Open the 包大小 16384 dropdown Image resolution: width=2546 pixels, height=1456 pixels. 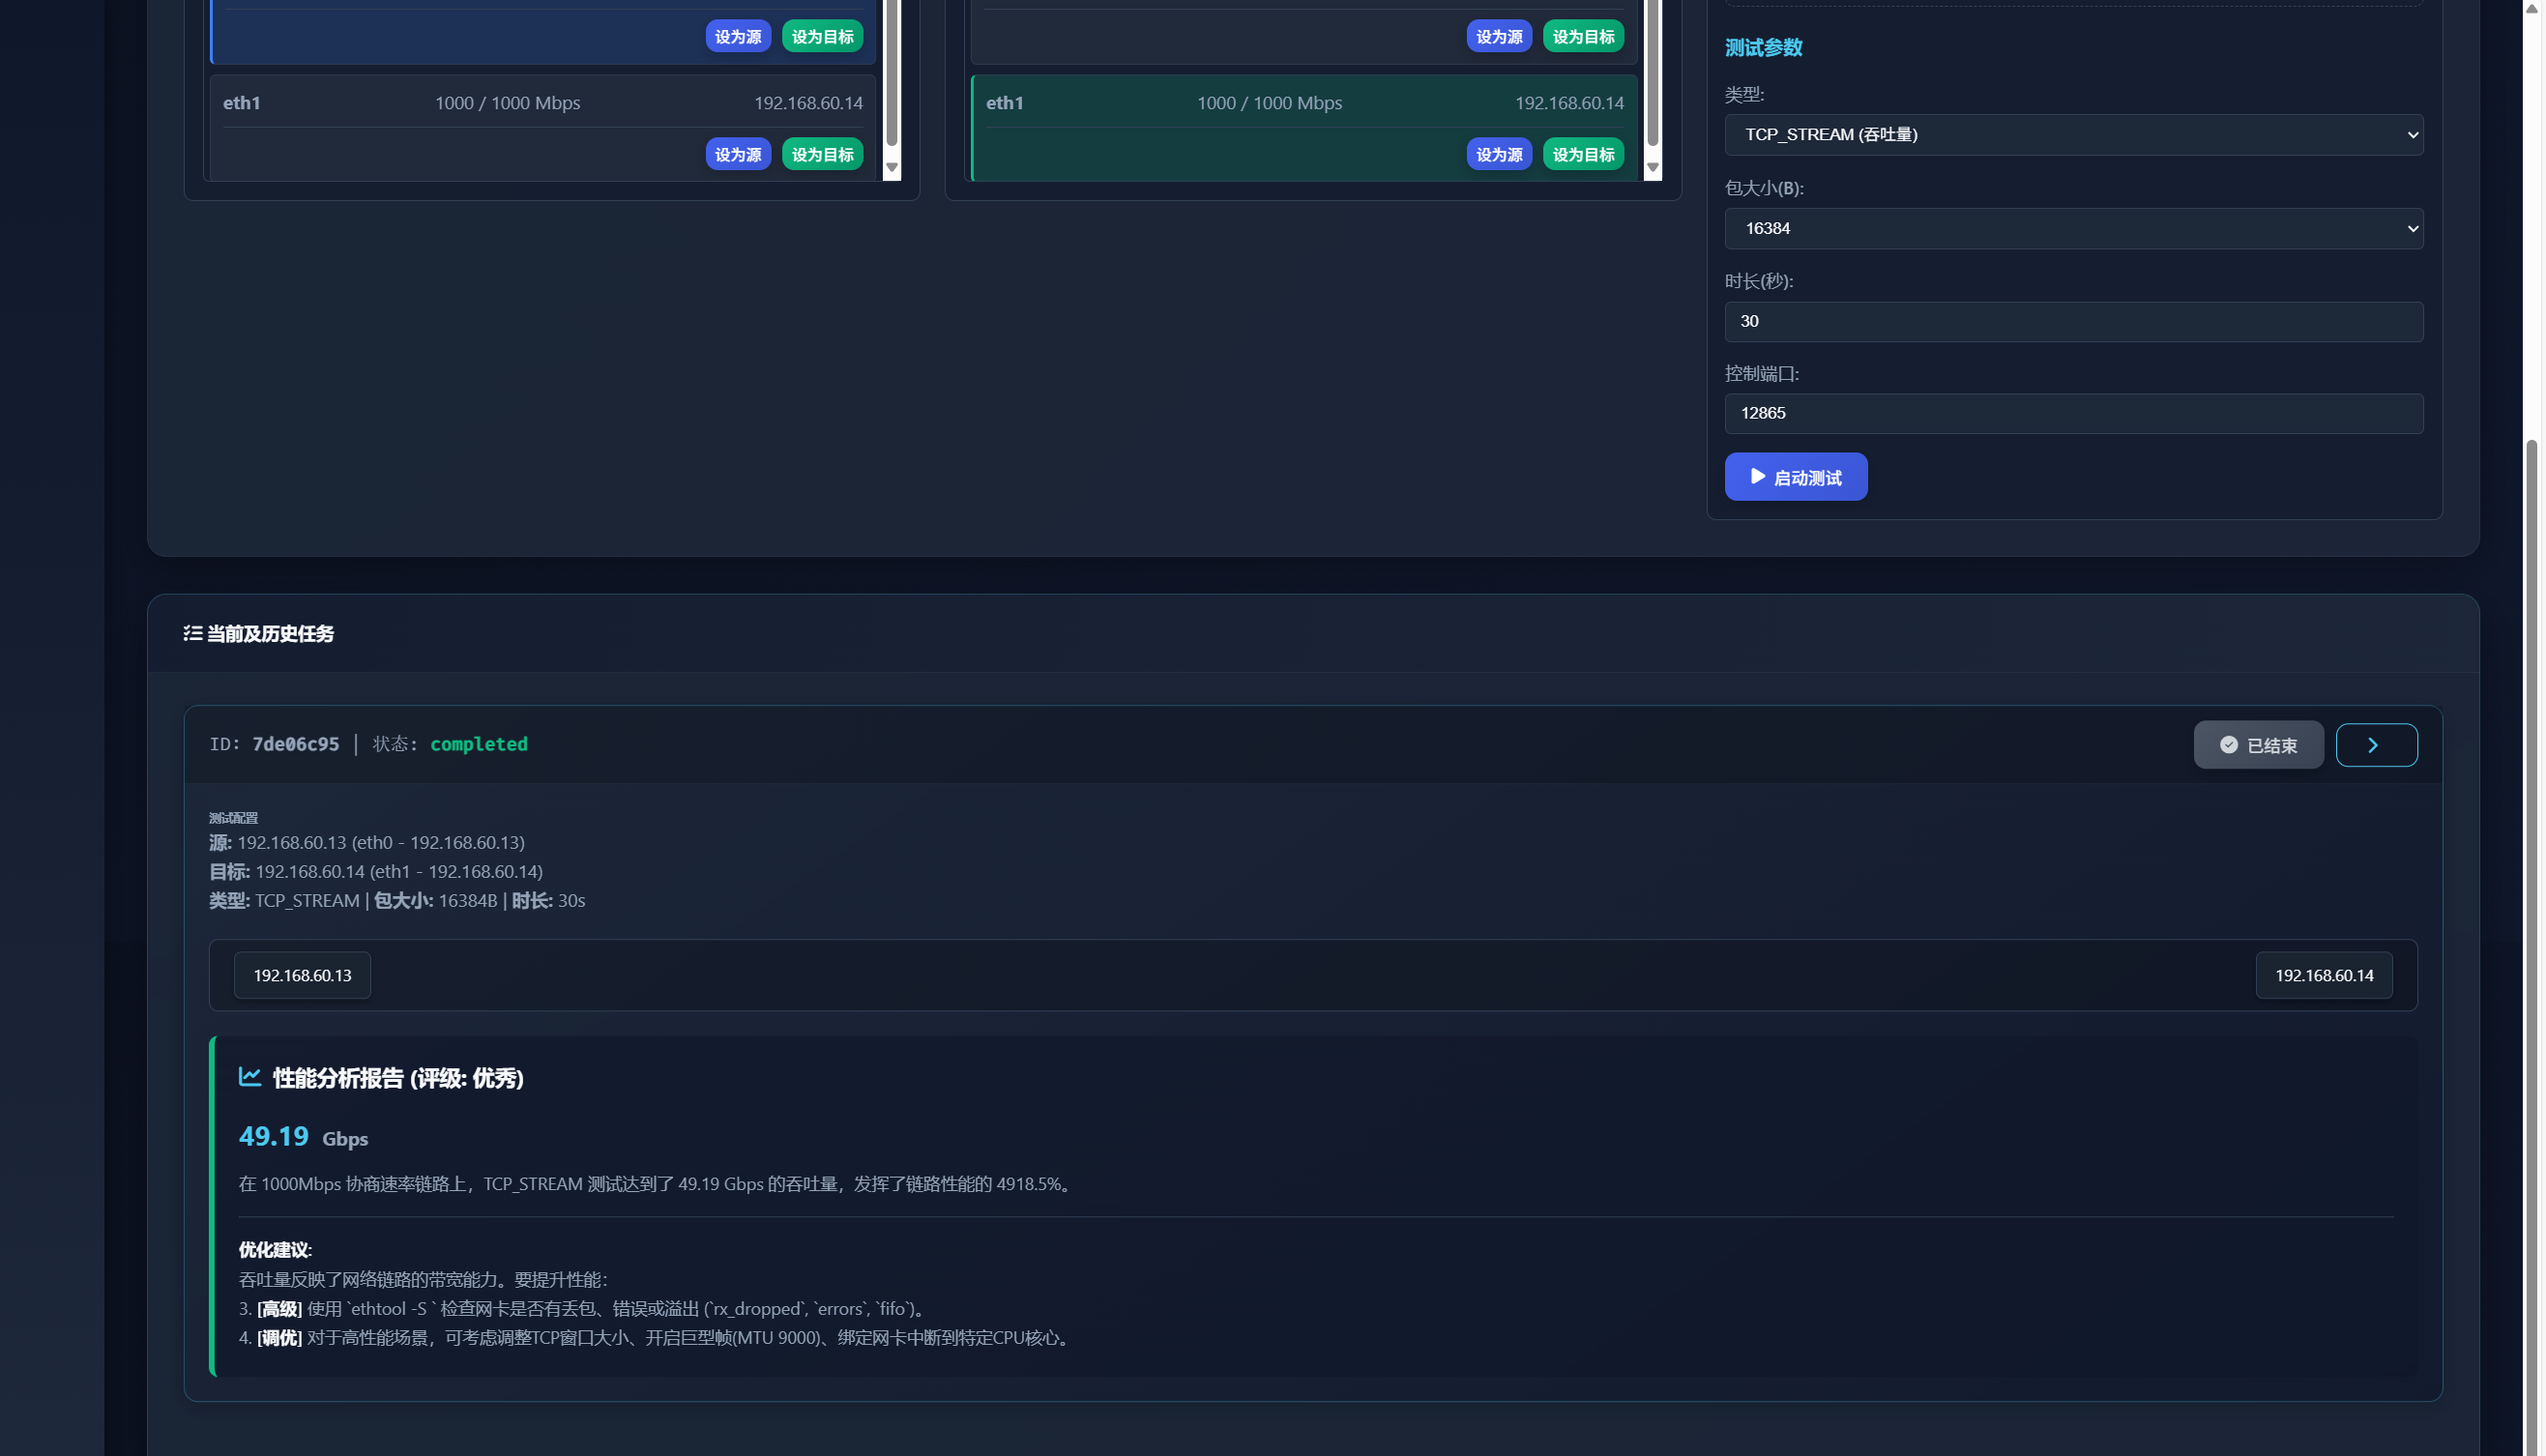[2072, 229]
